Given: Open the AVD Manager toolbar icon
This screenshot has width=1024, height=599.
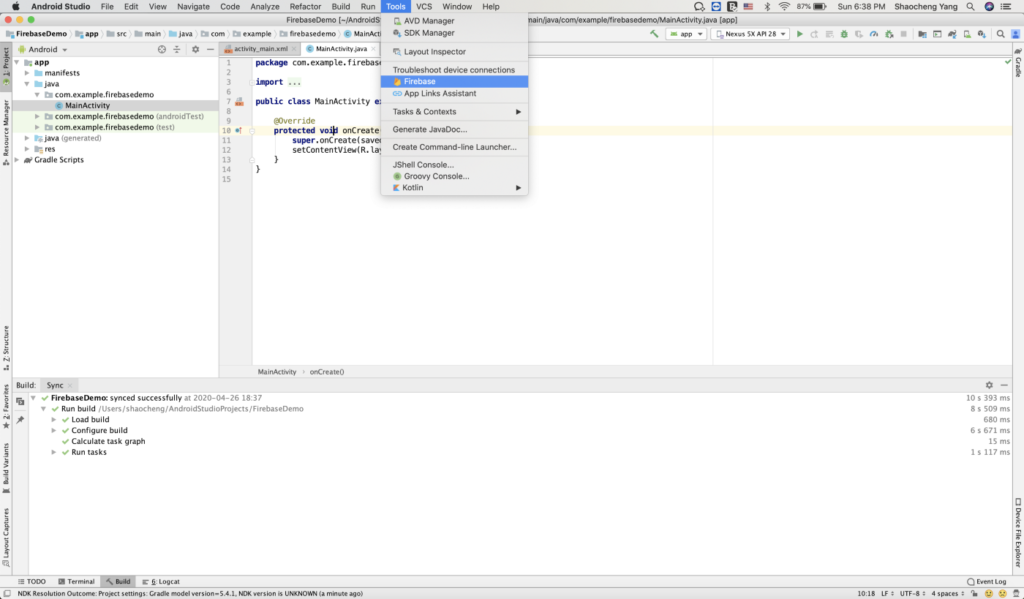Looking at the screenshot, I should 967,34.
